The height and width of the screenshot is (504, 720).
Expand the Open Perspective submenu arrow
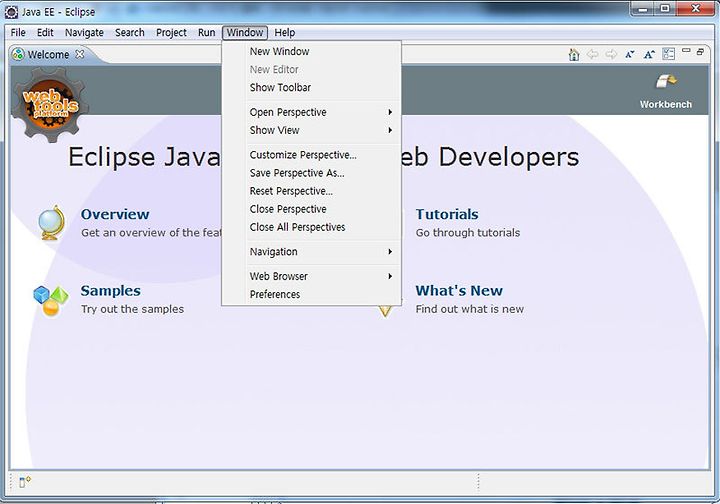coord(390,112)
